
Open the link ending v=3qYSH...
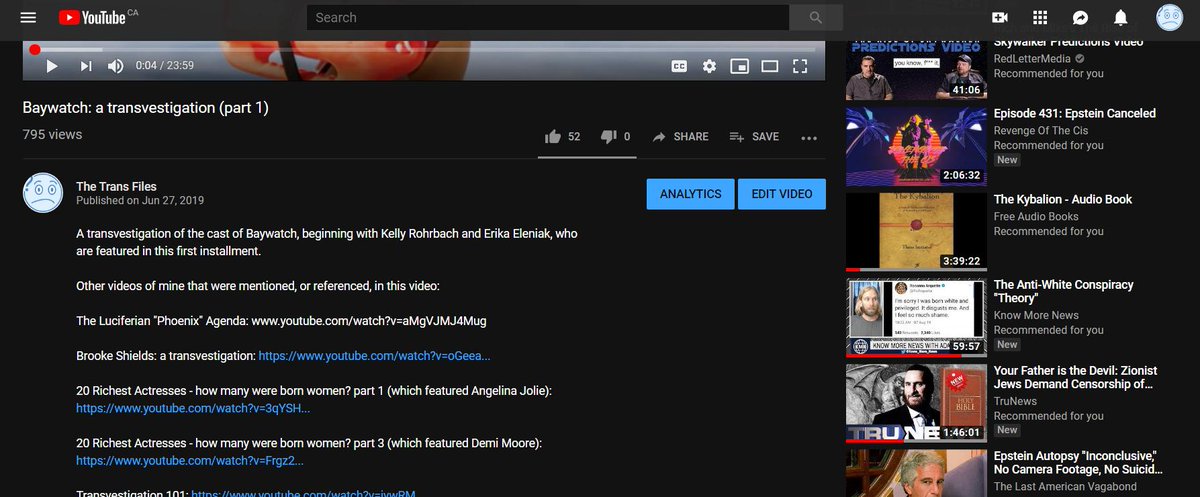tap(193, 408)
